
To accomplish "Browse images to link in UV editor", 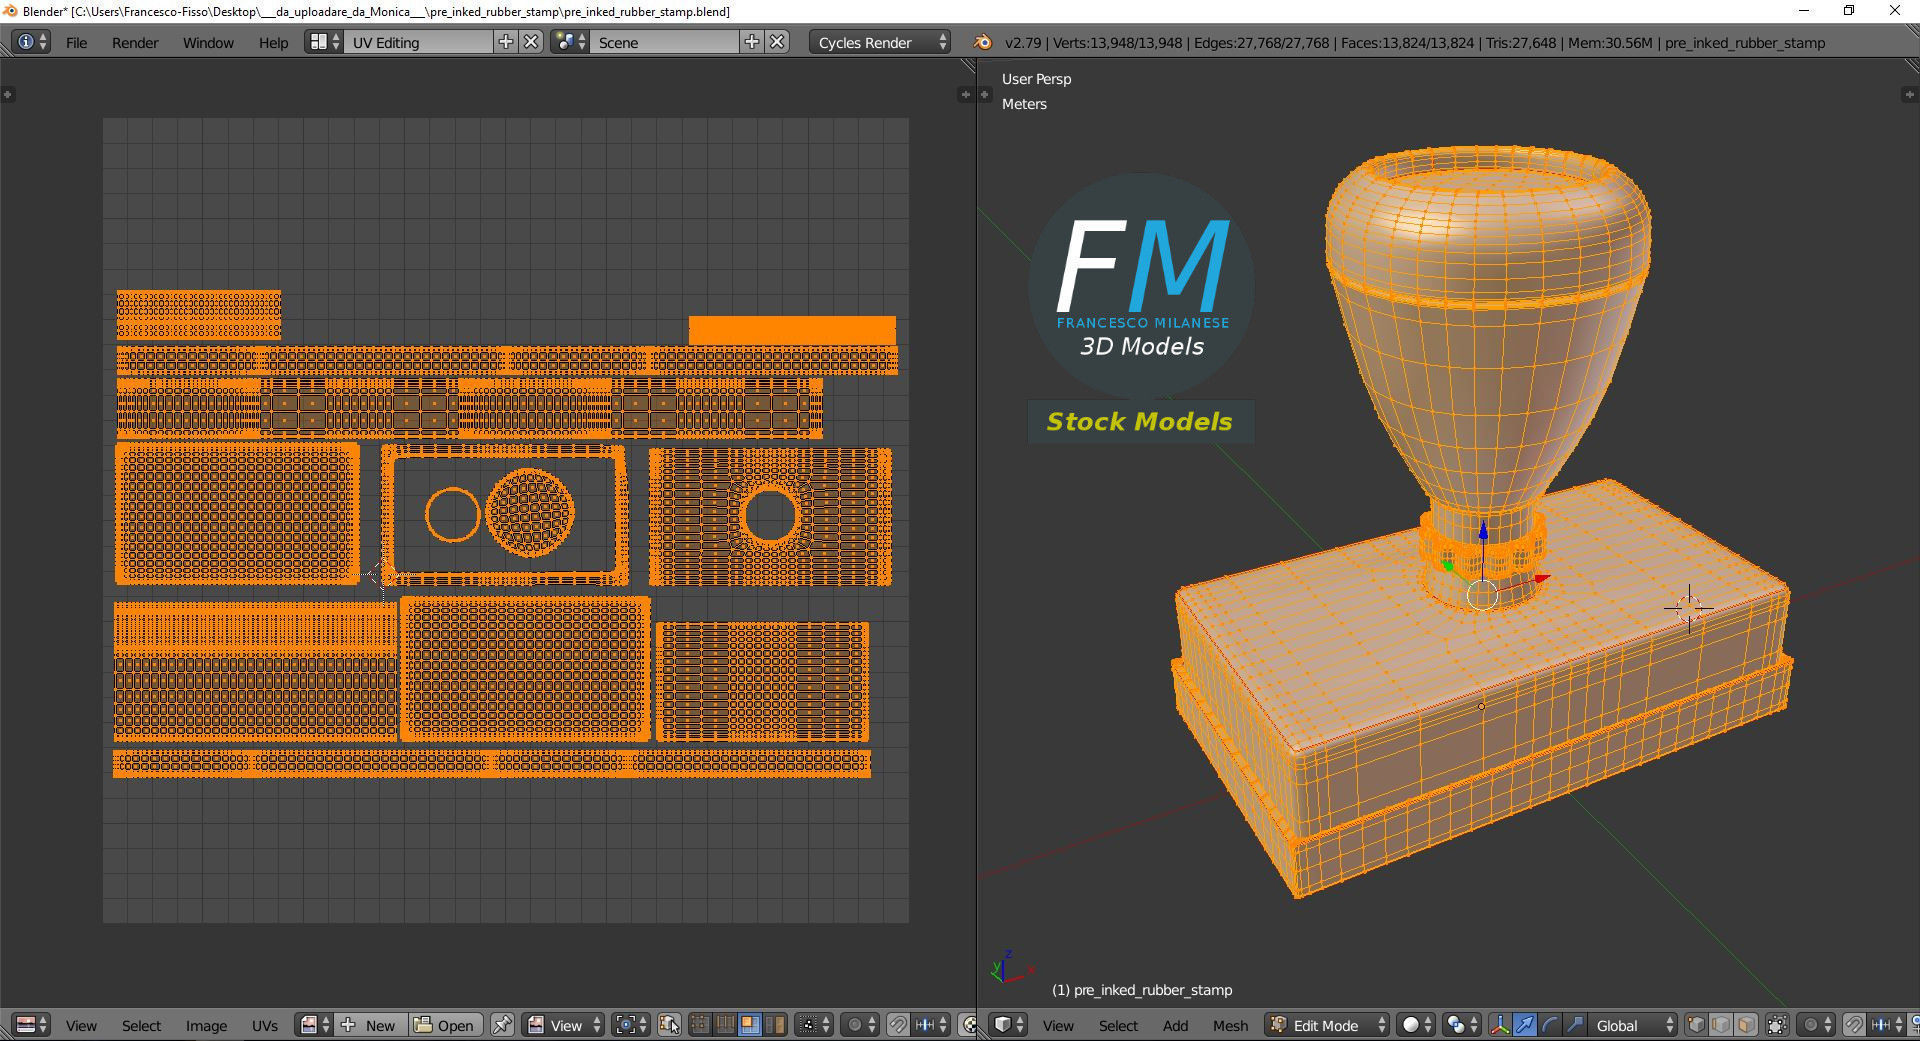I will 314,1025.
